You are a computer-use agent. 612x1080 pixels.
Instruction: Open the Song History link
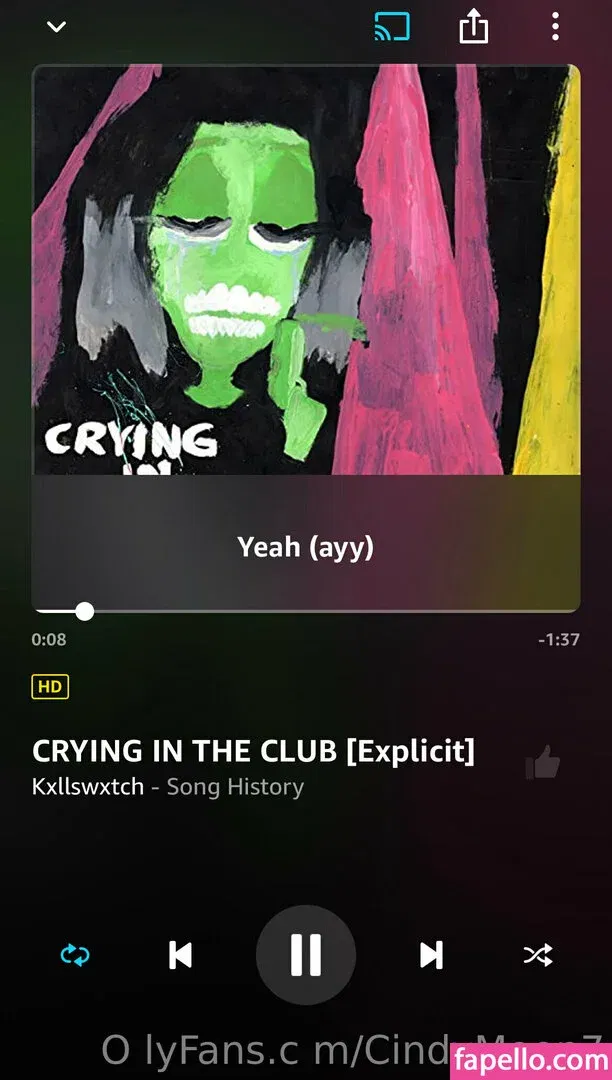(x=235, y=787)
